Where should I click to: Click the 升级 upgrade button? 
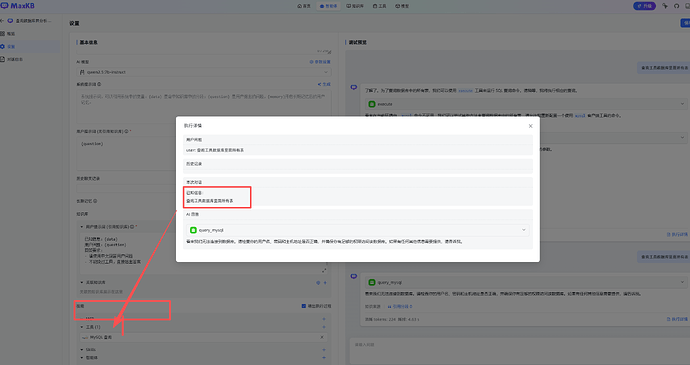[x=645, y=6]
